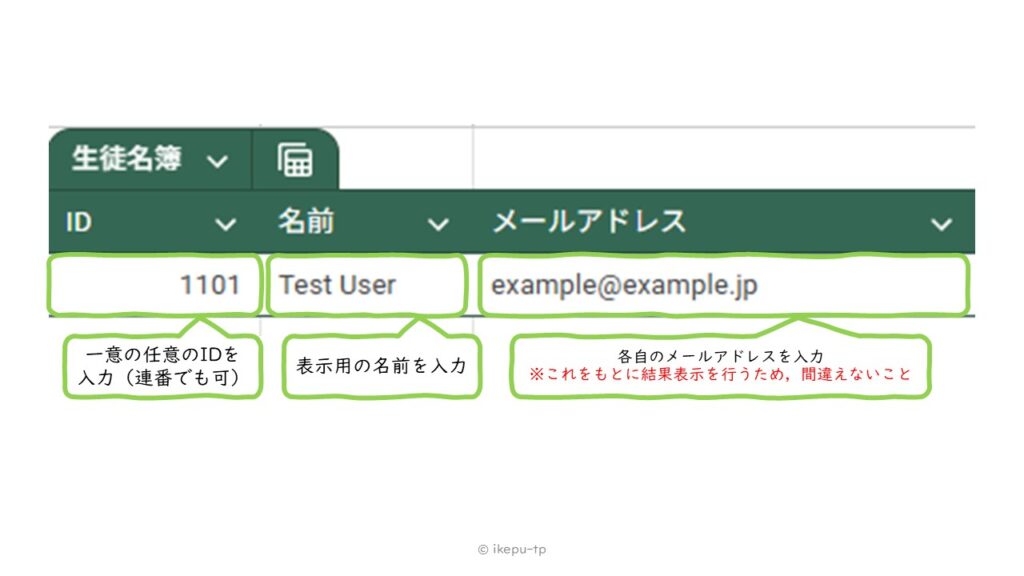Open the メールアドレス column dropdown arrow

(941, 224)
